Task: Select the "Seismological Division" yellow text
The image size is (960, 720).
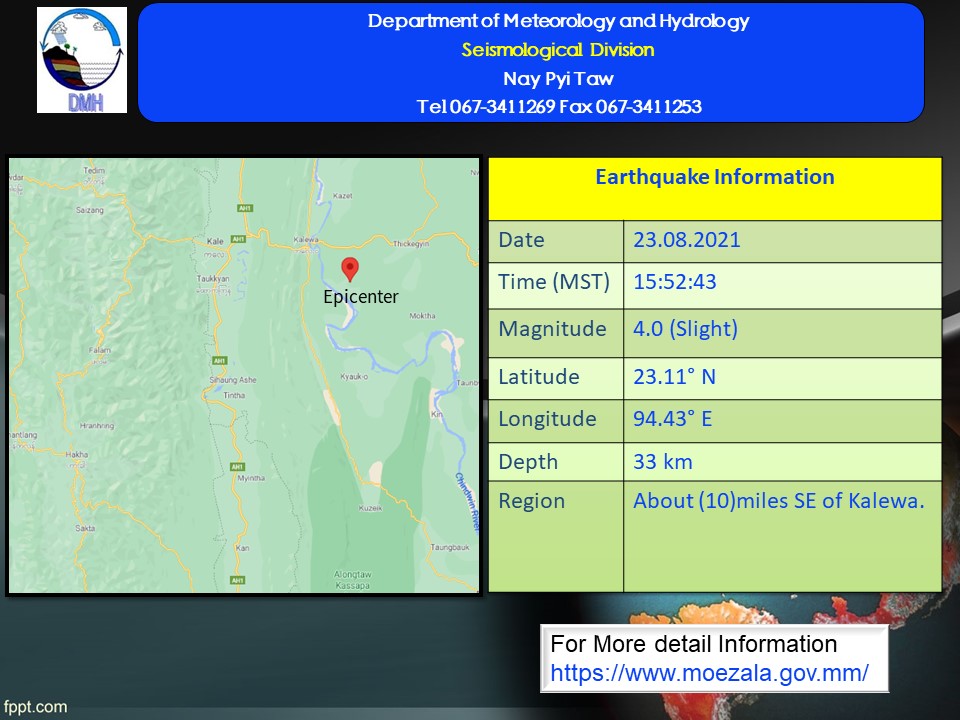Action: coord(558,50)
